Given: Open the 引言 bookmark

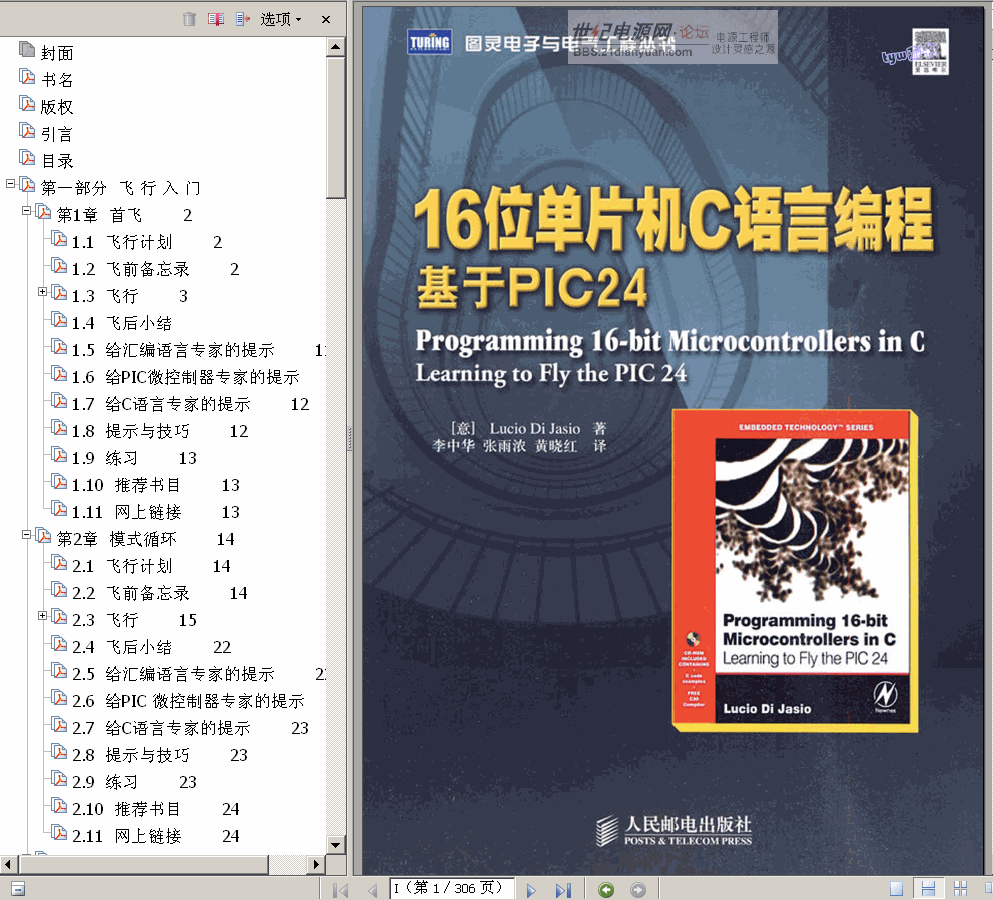Looking at the screenshot, I should click(x=57, y=134).
